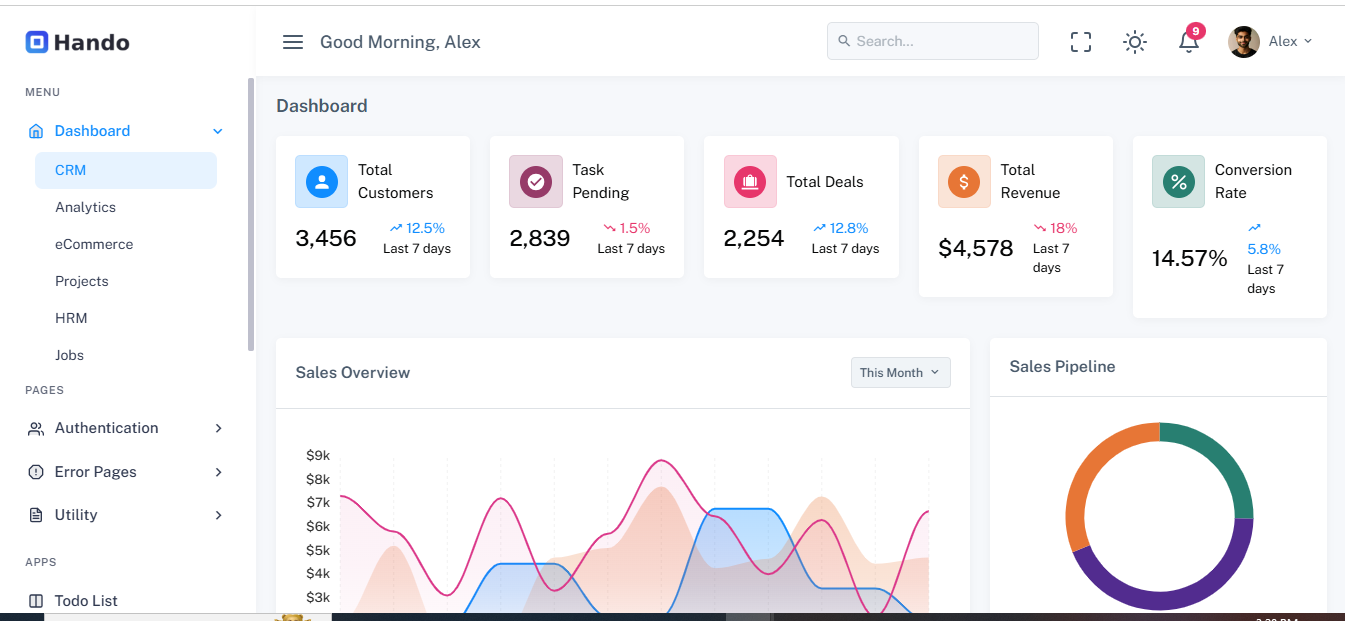Click the Task Pending checkmark icon
Viewport: 1345px width, 621px height.
point(535,181)
